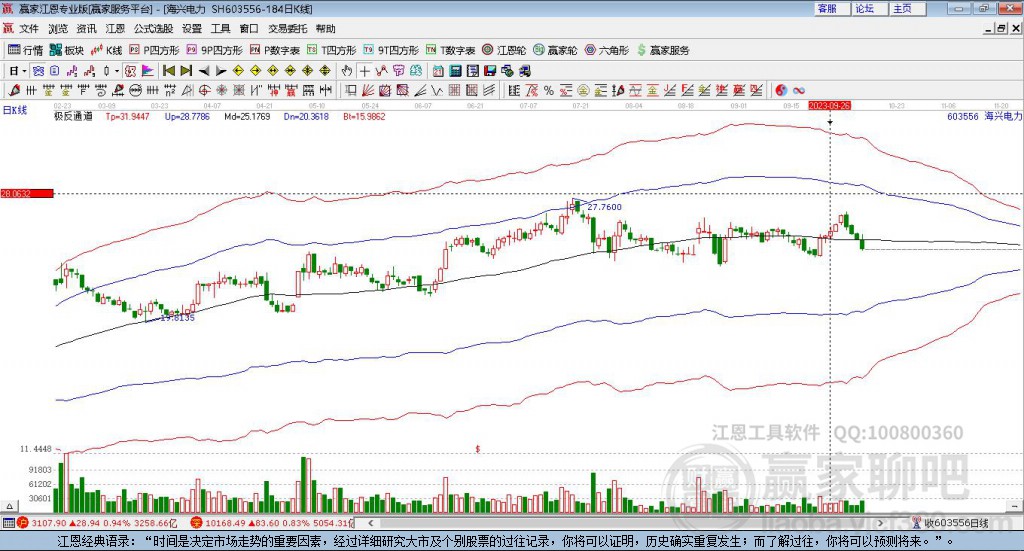Open the 文件 menu
The width and height of the screenshot is (1024, 551).
point(29,29)
